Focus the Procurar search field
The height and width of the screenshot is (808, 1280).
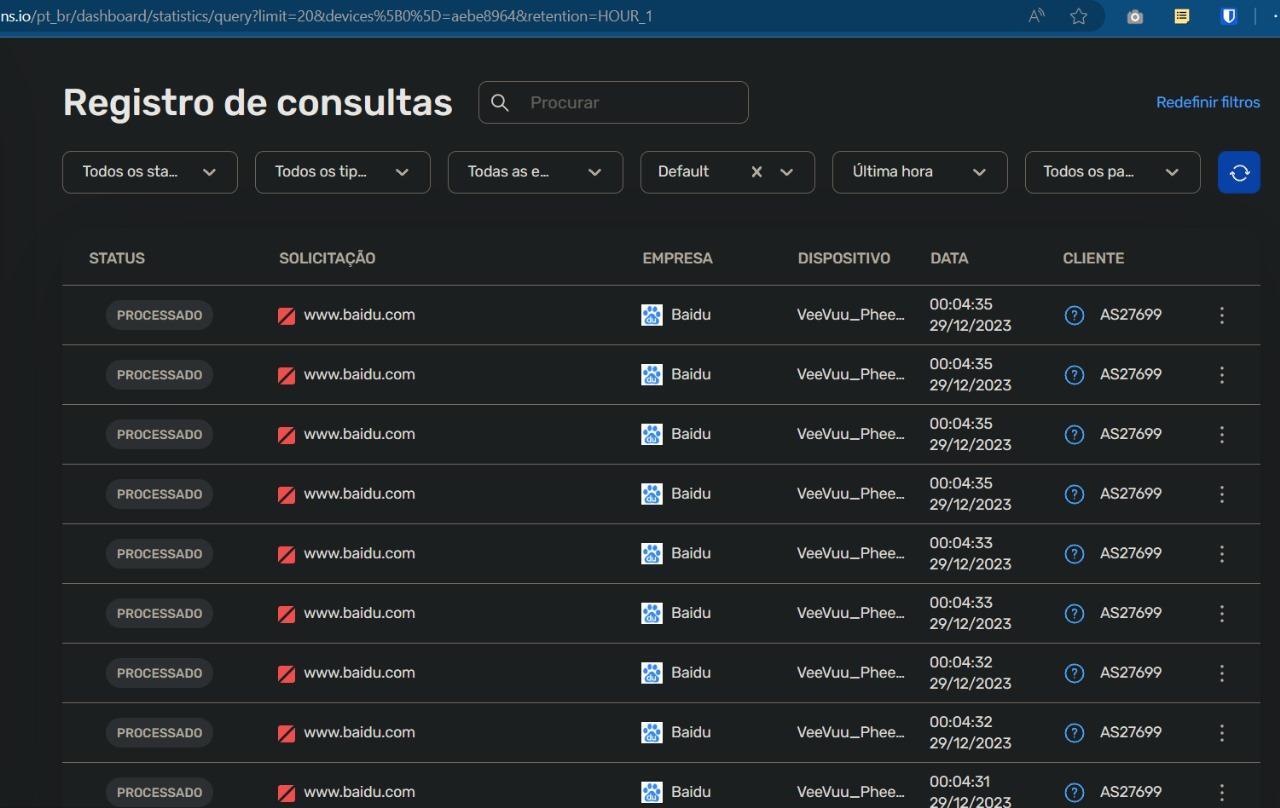click(x=613, y=102)
